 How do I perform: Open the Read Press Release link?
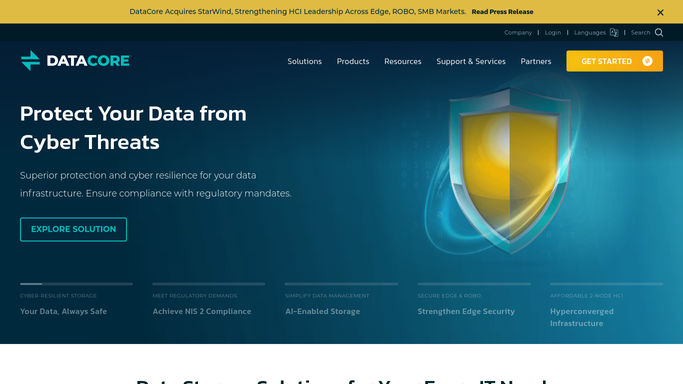tap(502, 12)
